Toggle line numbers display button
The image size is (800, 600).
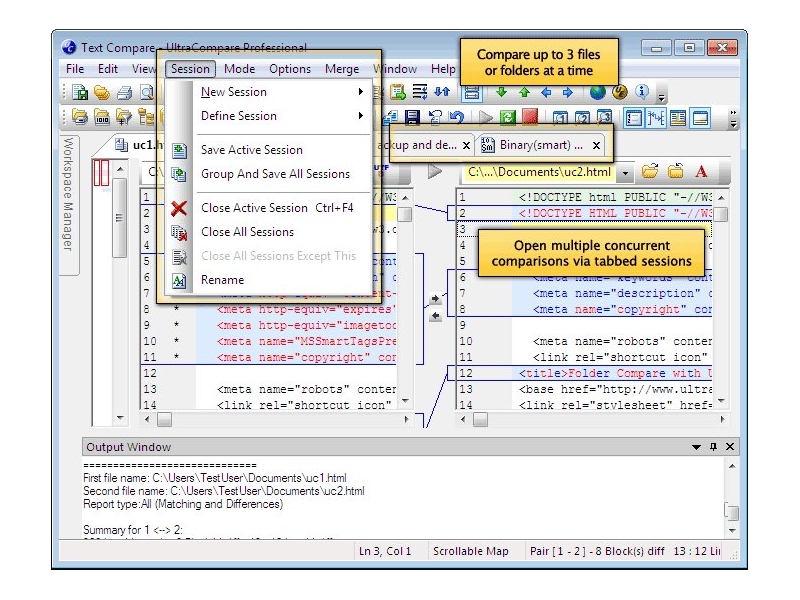point(634,118)
